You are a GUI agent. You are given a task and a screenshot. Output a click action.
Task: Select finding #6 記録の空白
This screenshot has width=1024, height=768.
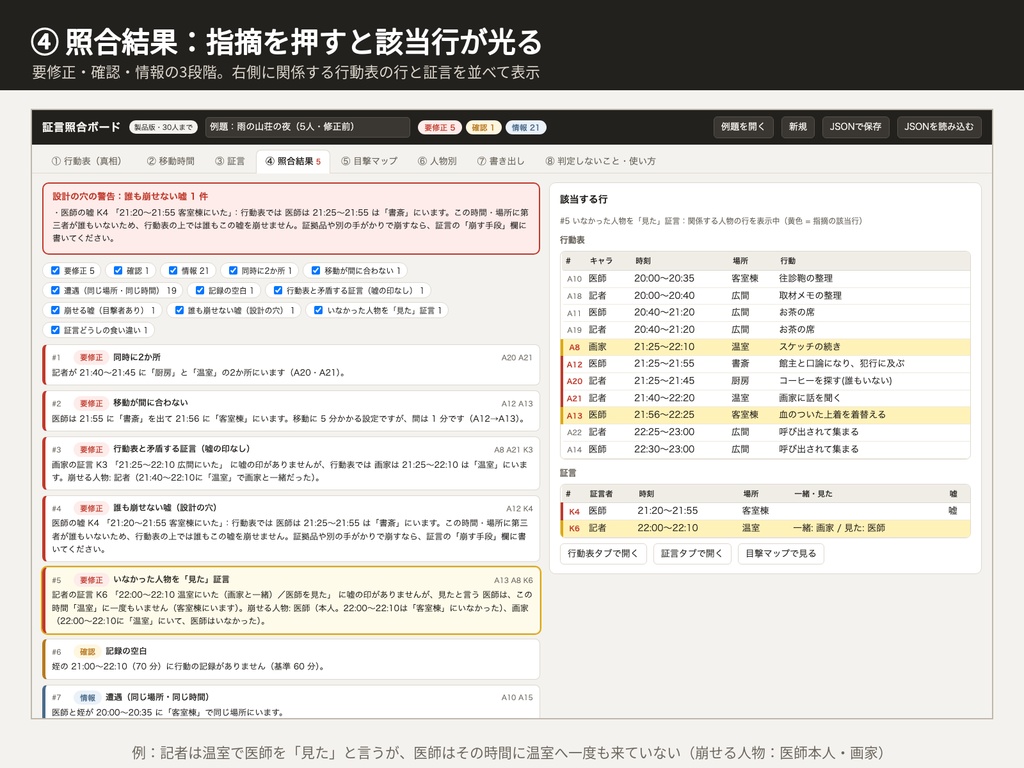tap(291, 659)
